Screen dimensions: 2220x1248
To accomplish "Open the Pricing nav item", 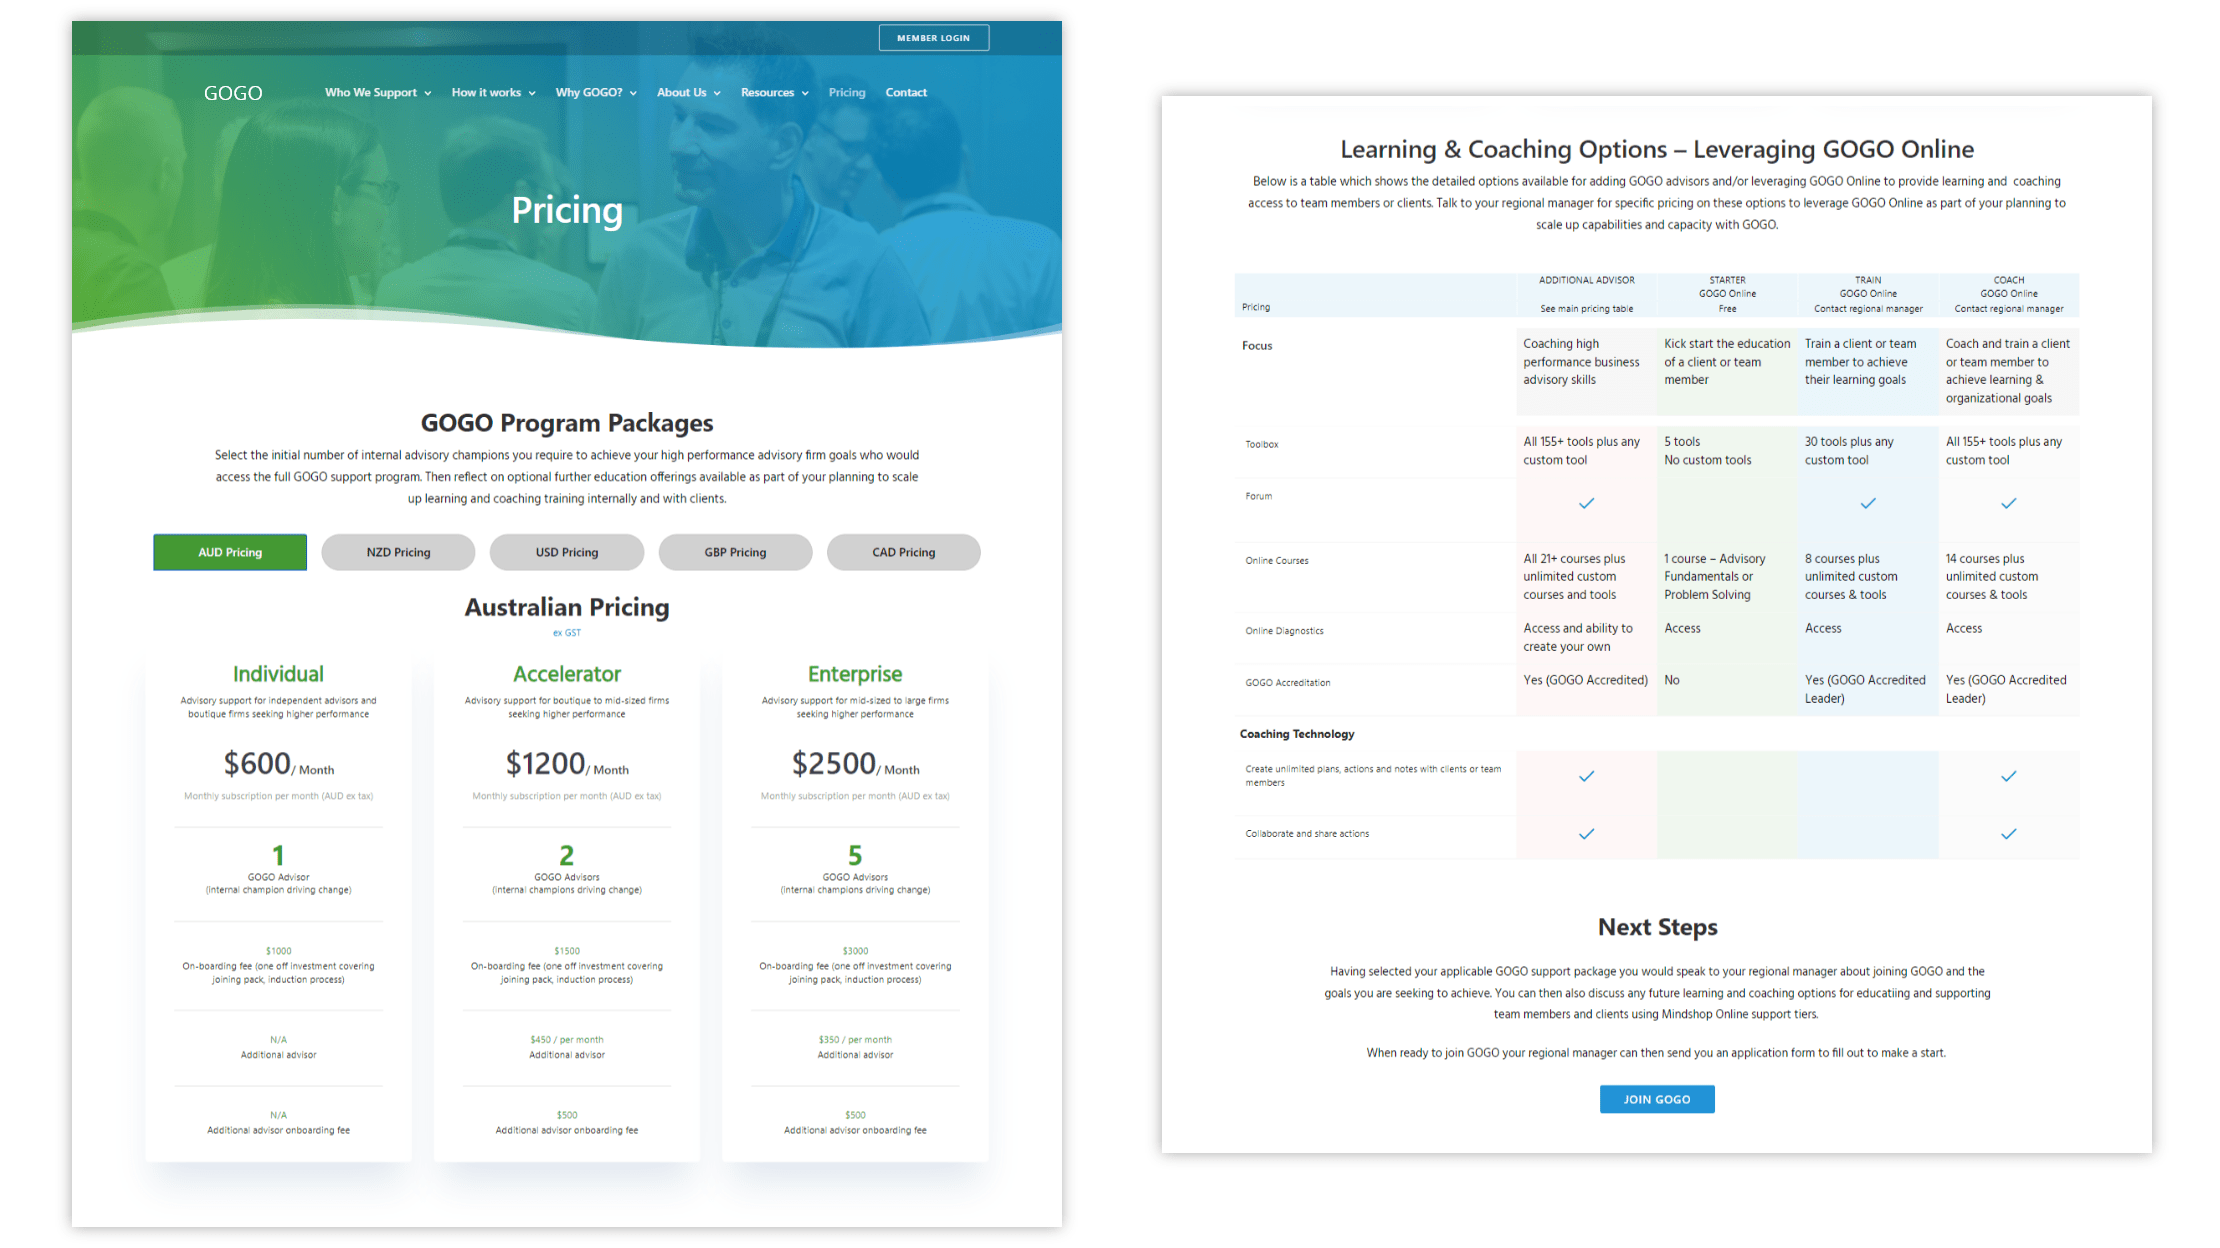I will click(x=847, y=93).
